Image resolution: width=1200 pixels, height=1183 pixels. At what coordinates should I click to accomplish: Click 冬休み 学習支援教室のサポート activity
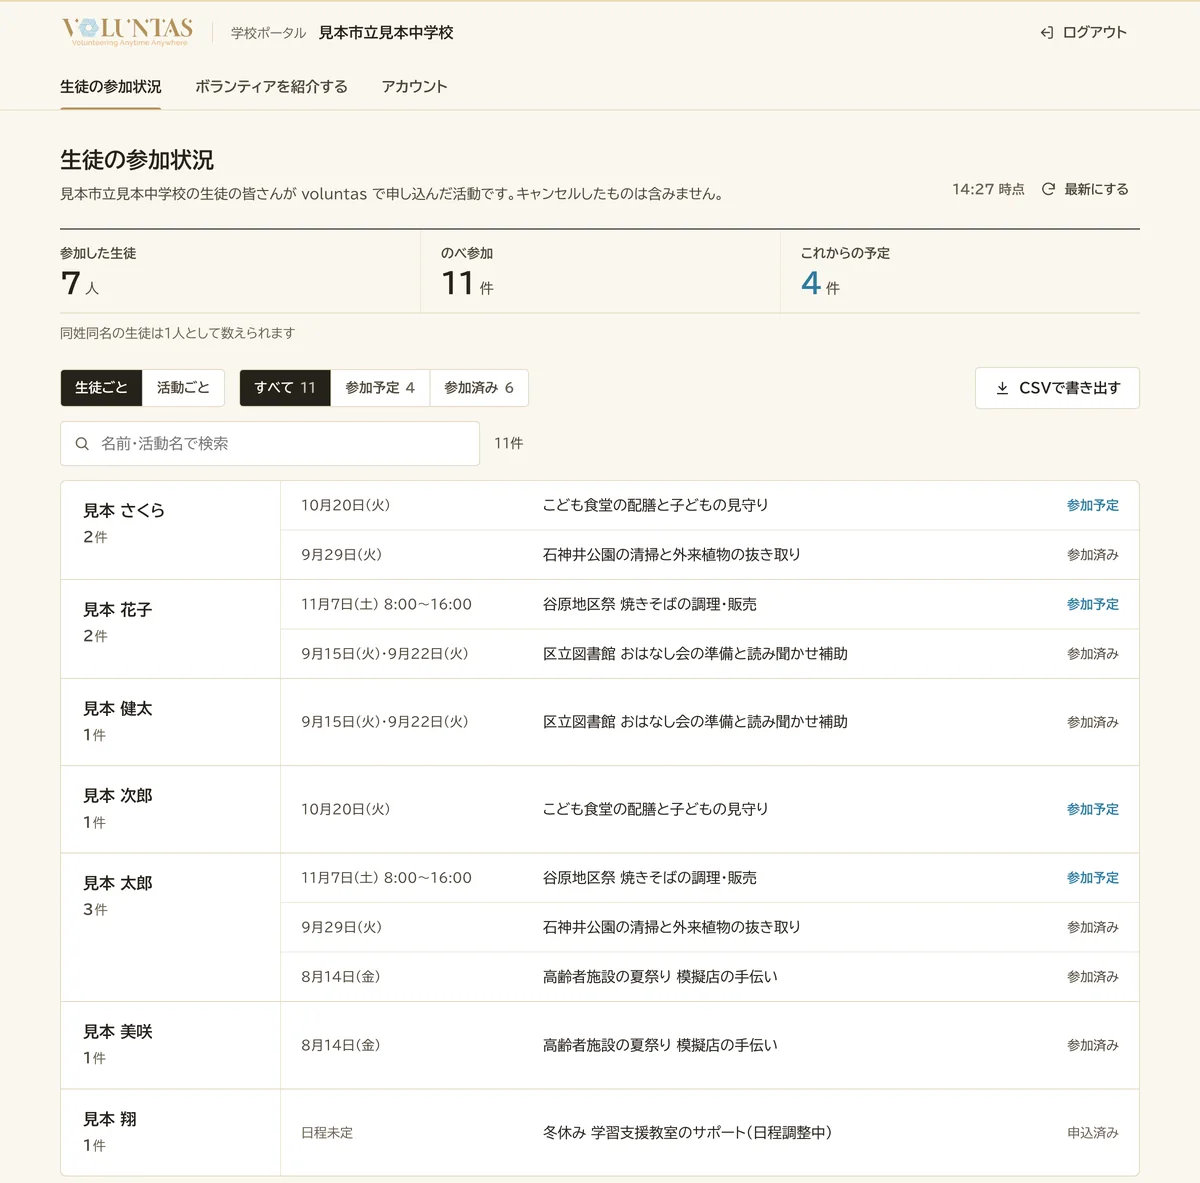pos(687,1132)
